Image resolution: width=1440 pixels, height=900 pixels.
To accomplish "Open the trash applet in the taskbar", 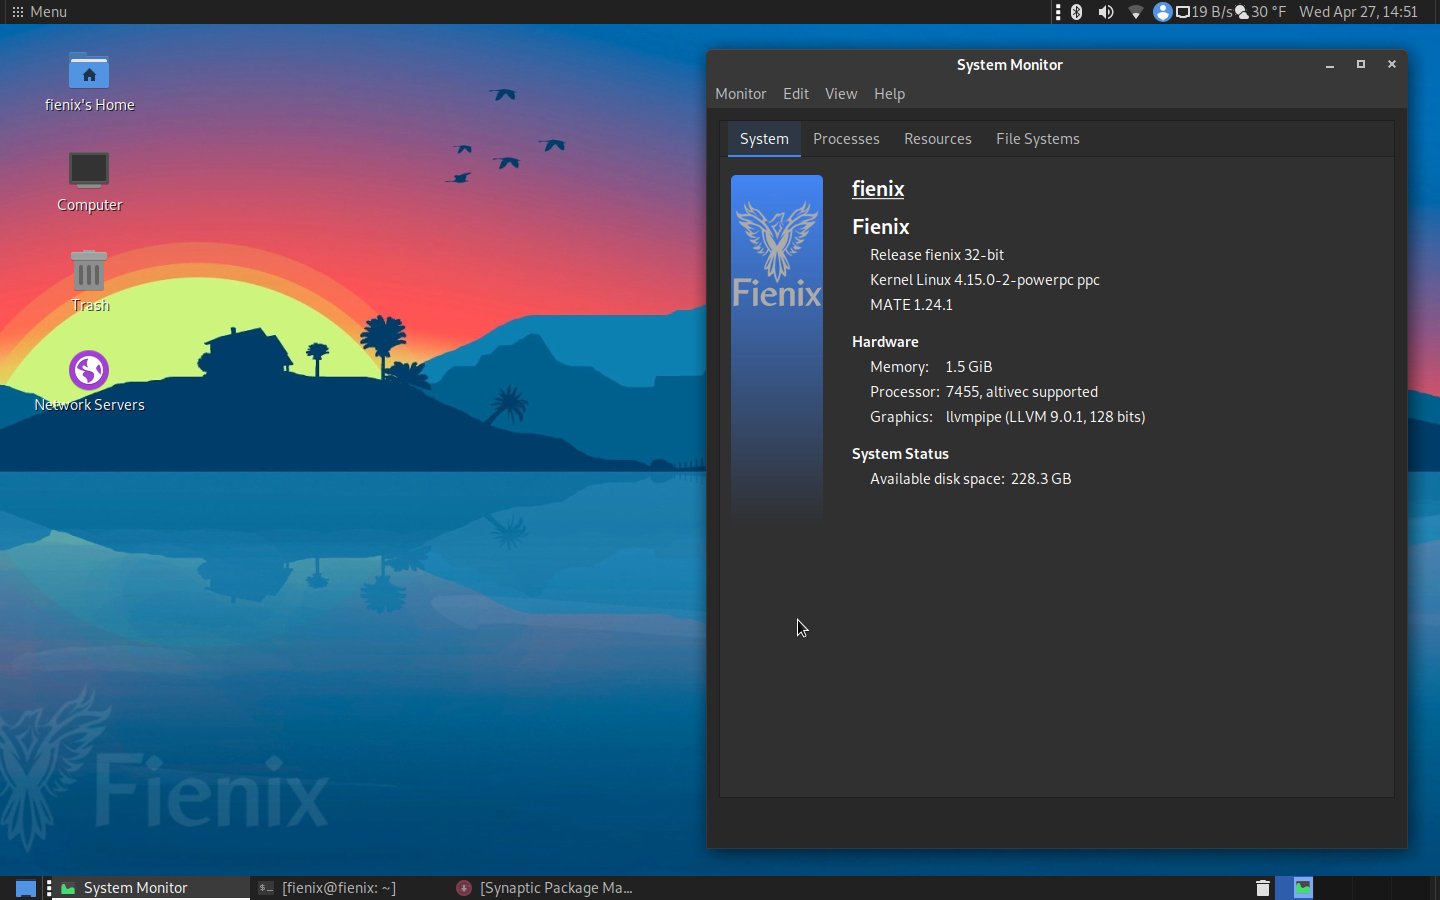I will pos(1262,888).
